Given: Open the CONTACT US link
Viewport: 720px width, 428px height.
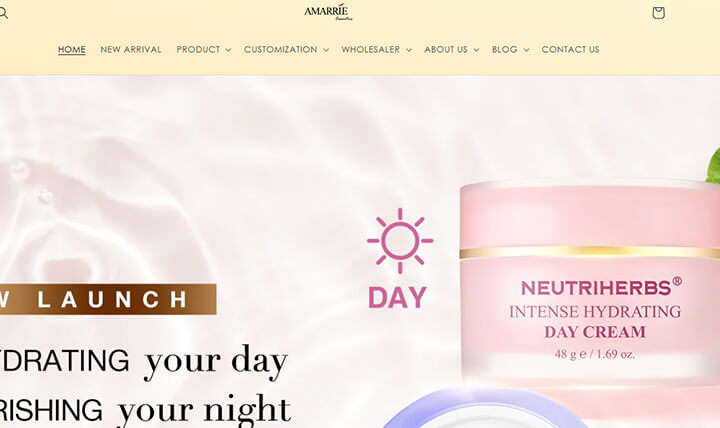Looking at the screenshot, I should 570,49.
